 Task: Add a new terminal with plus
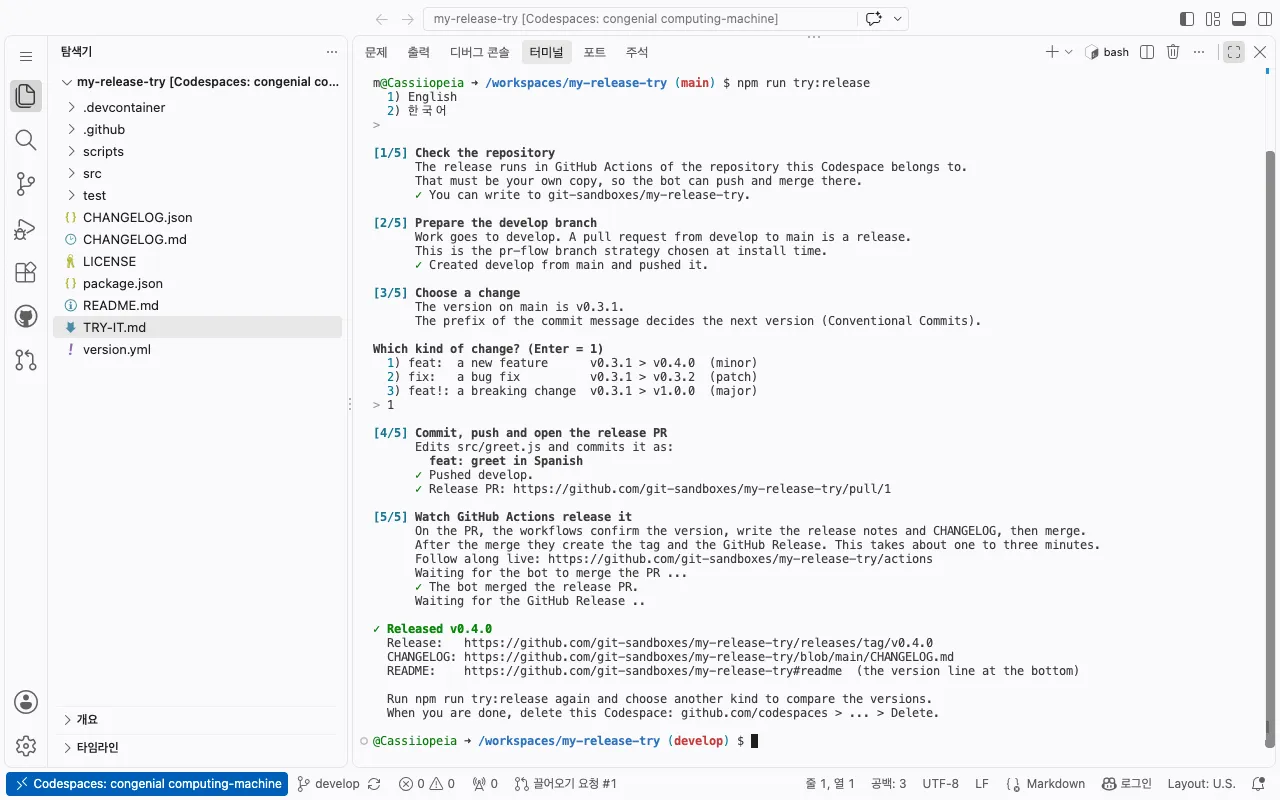1051,52
